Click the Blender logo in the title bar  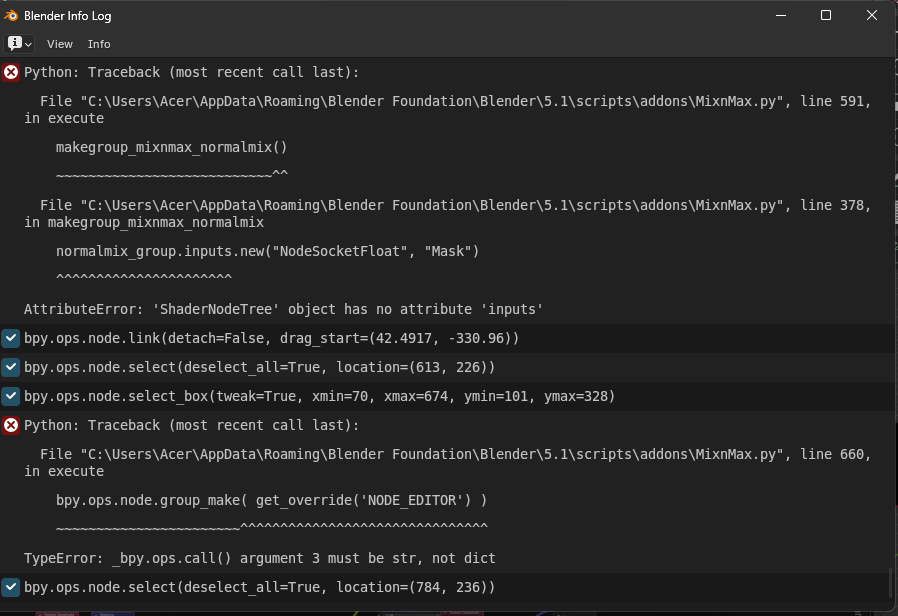(11, 15)
